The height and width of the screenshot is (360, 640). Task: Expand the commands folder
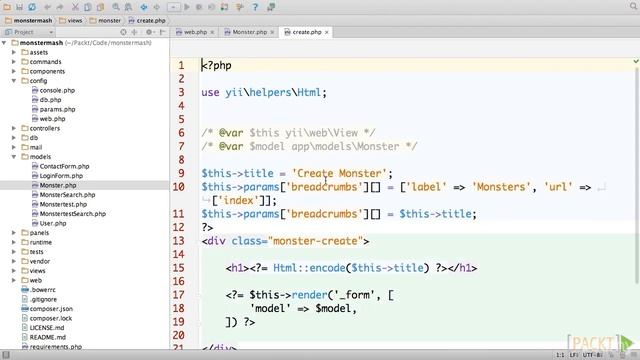click(14, 62)
